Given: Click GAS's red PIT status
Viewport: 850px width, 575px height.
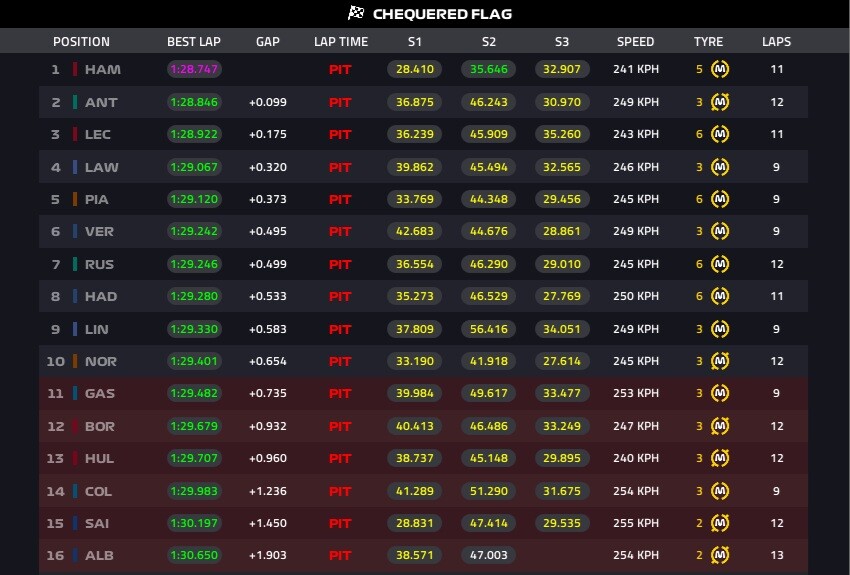Looking at the screenshot, I should [x=340, y=393].
